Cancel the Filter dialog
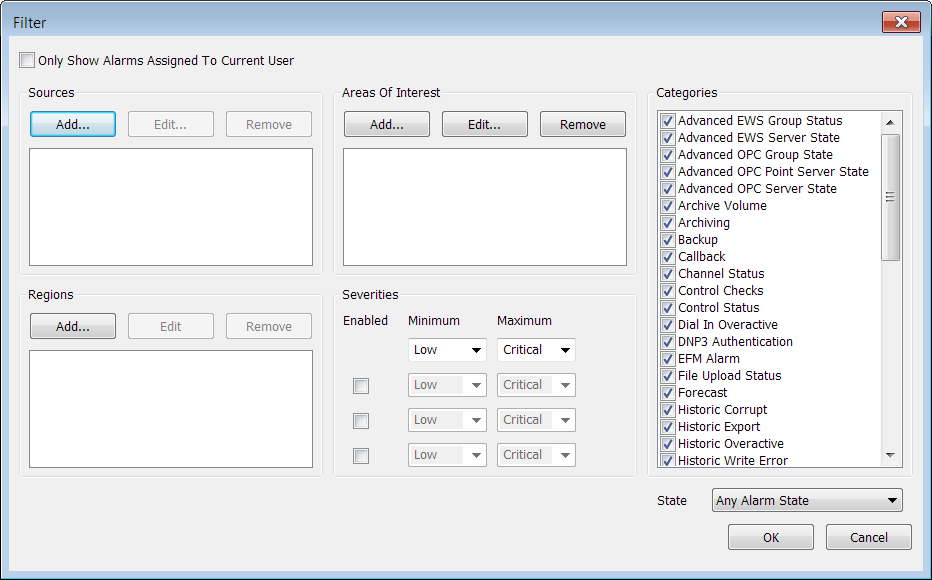The width and height of the screenshot is (932, 580). point(869,537)
